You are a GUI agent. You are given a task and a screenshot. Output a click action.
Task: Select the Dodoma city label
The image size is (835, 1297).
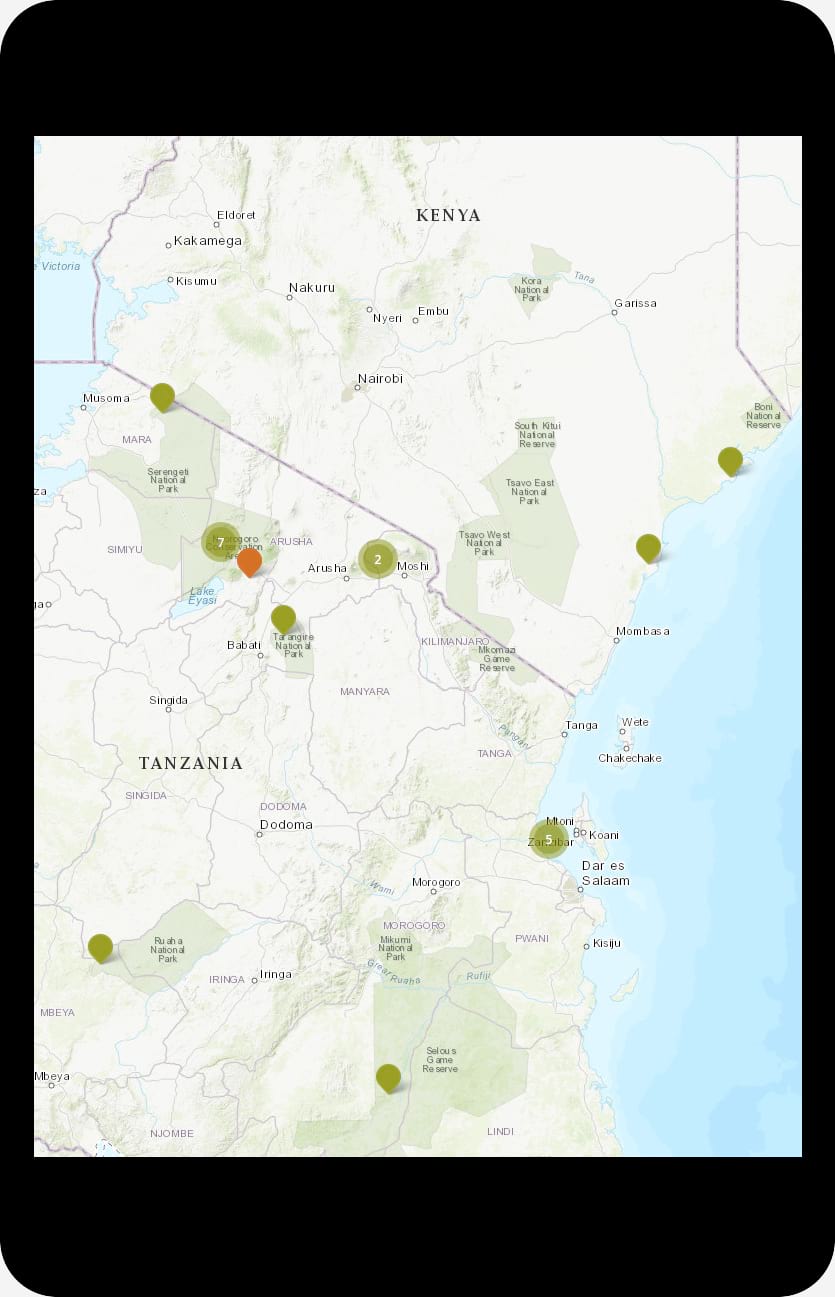pos(286,825)
